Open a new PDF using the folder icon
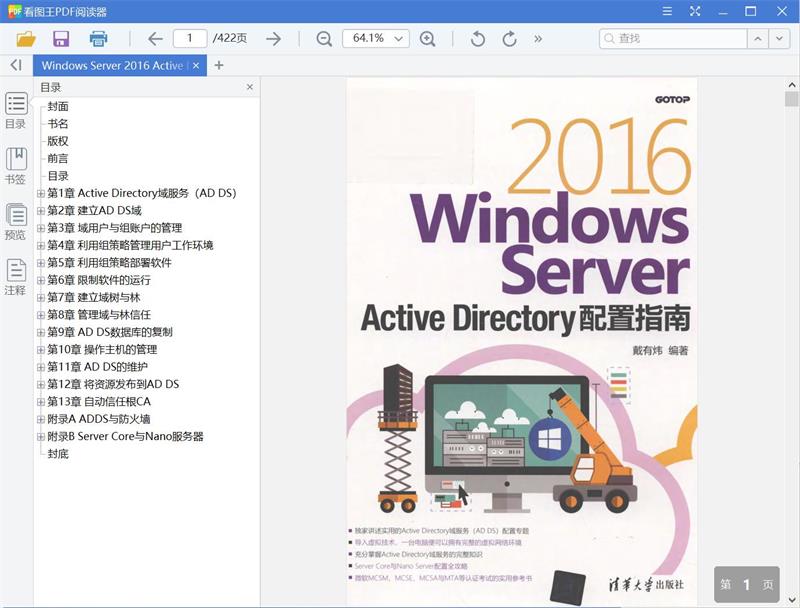The width and height of the screenshot is (800, 608). pyautogui.click(x=27, y=38)
